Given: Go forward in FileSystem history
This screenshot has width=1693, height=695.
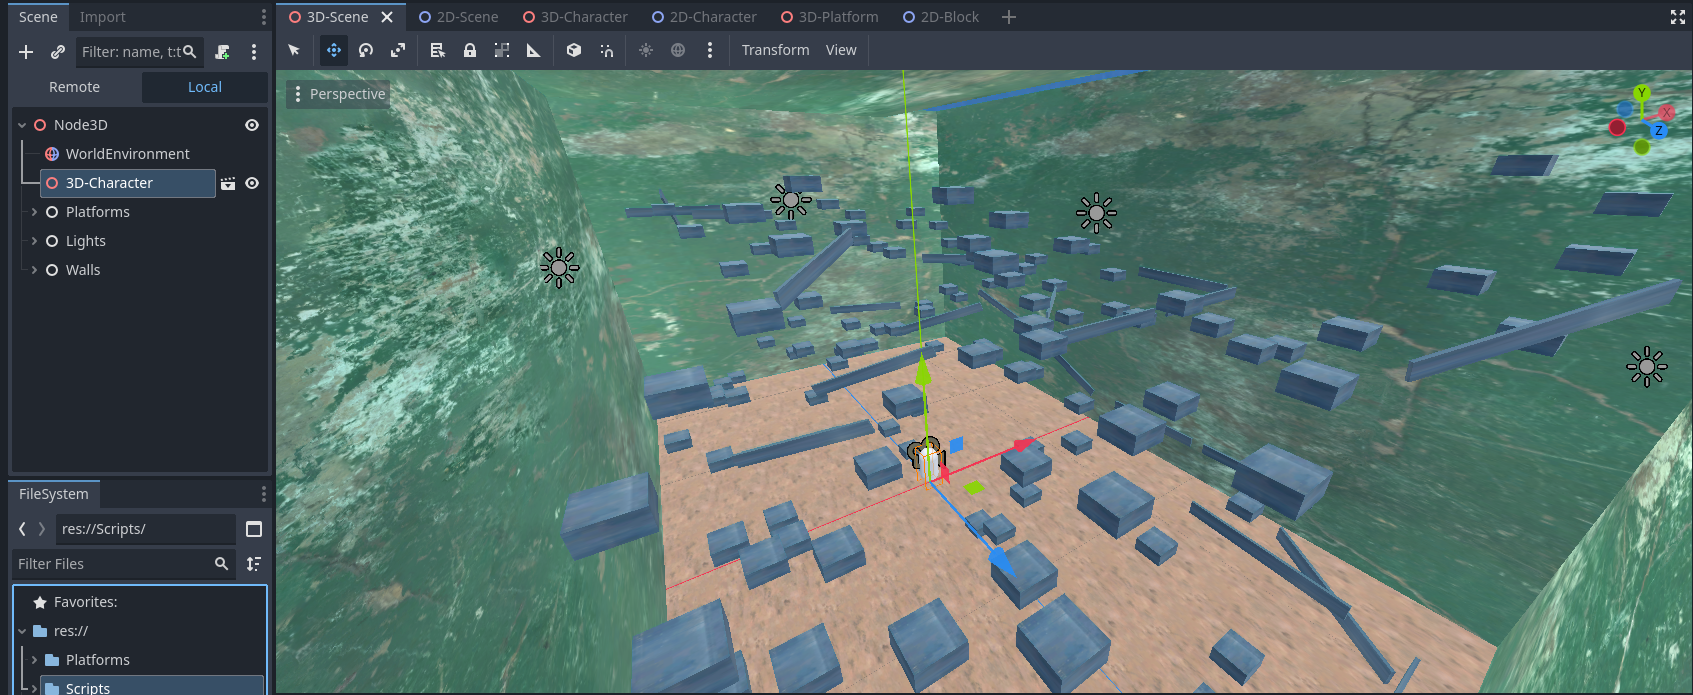Looking at the screenshot, I should (x=41, y=529).
